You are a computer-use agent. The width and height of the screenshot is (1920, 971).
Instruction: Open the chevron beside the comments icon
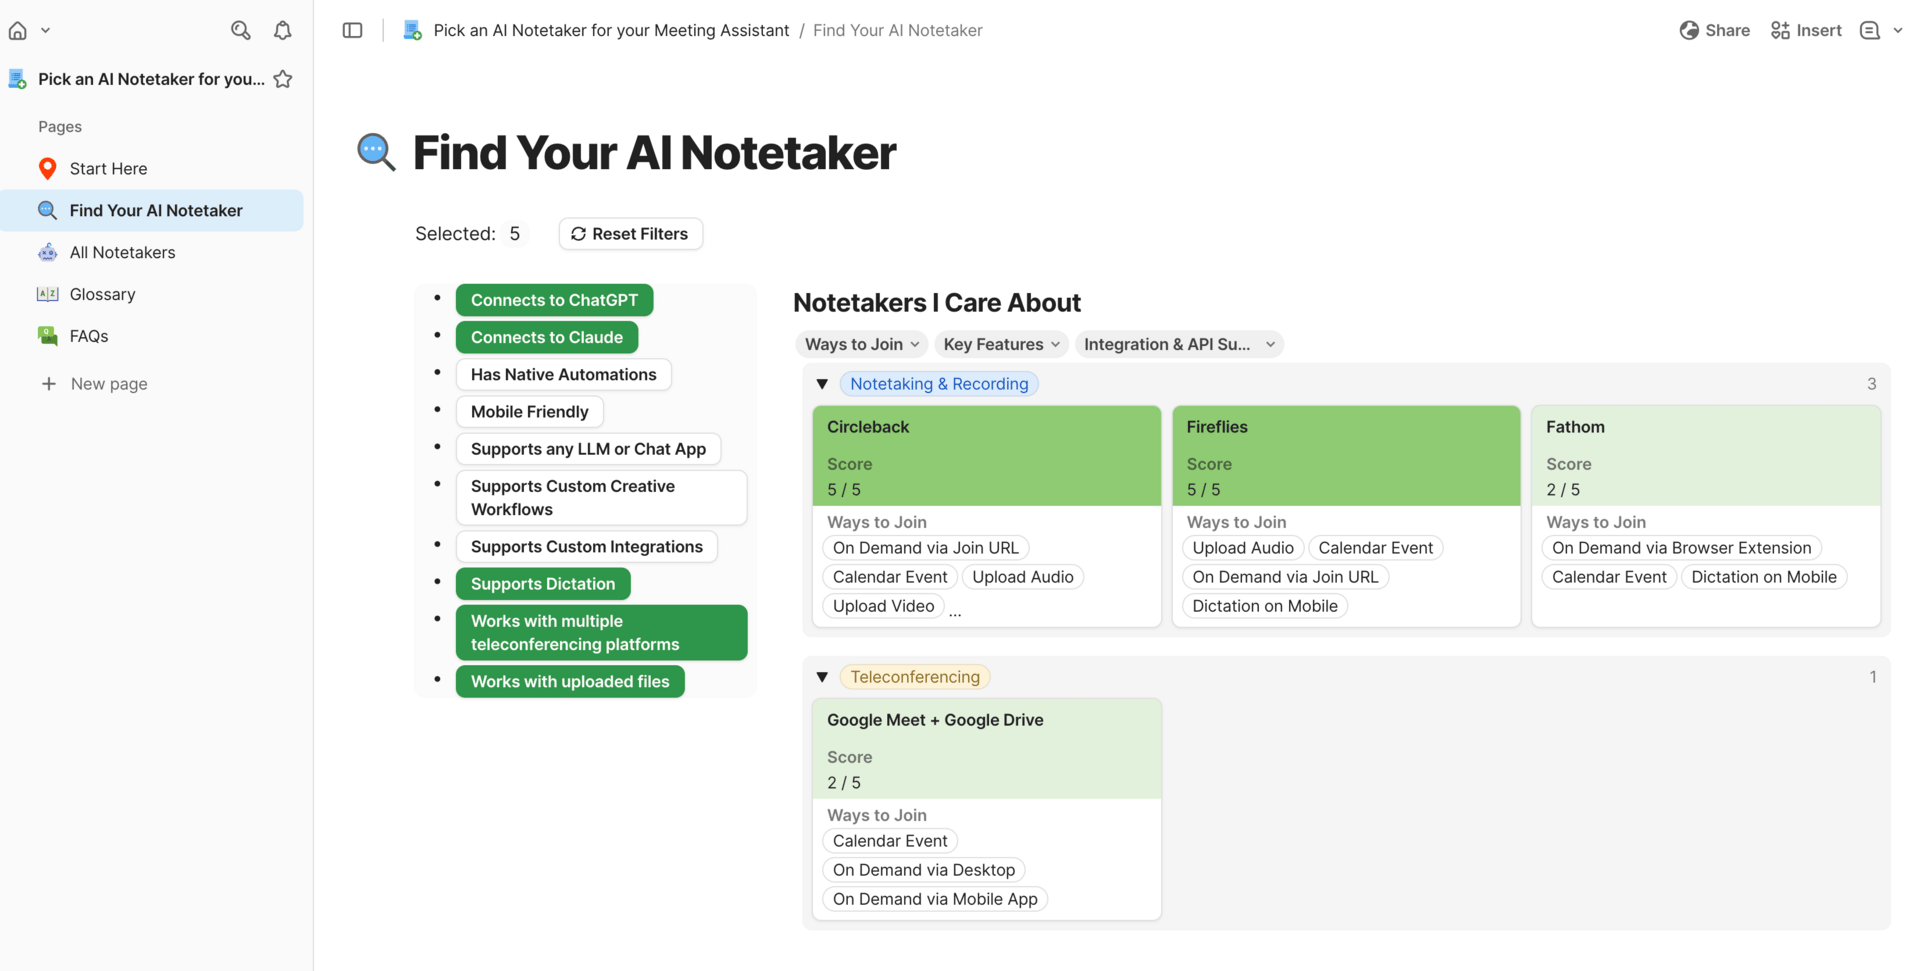coord(1897,31)
